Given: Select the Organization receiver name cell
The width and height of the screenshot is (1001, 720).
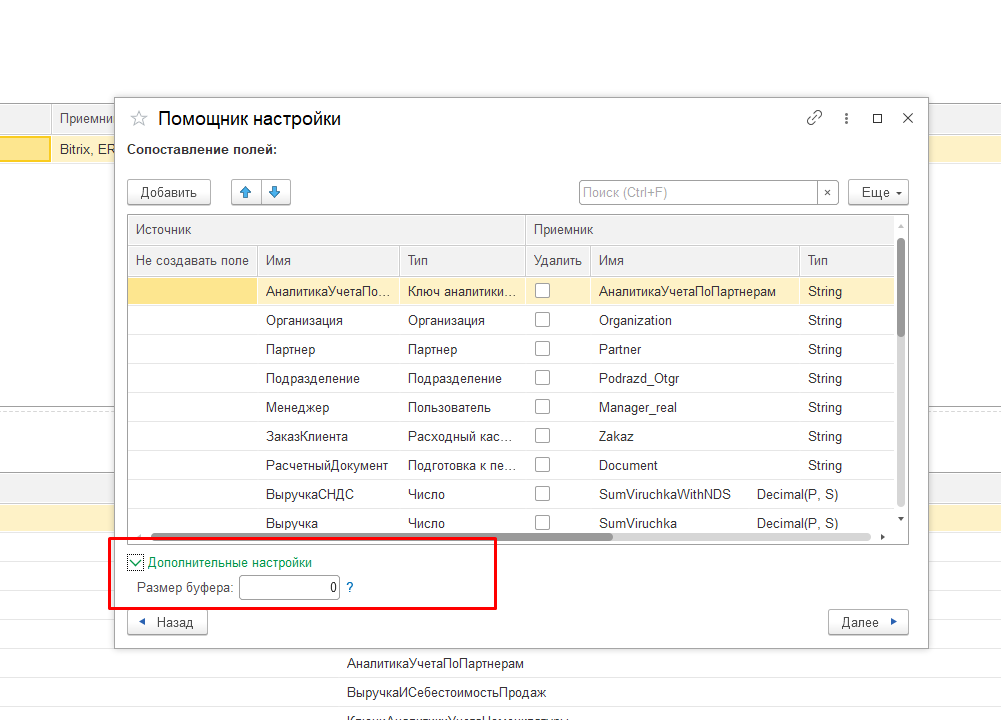Looking at the screenshot, I should coord(695,320).
